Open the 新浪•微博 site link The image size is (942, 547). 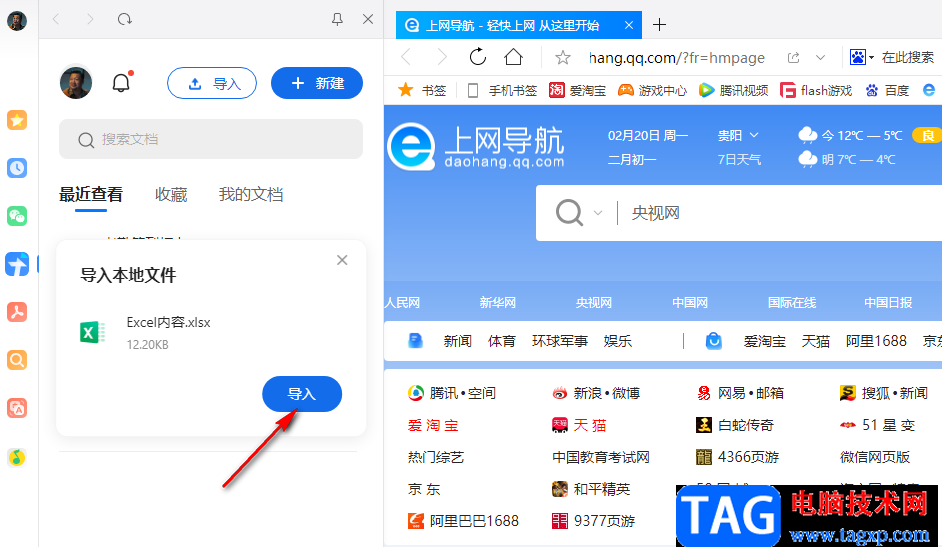596,393
